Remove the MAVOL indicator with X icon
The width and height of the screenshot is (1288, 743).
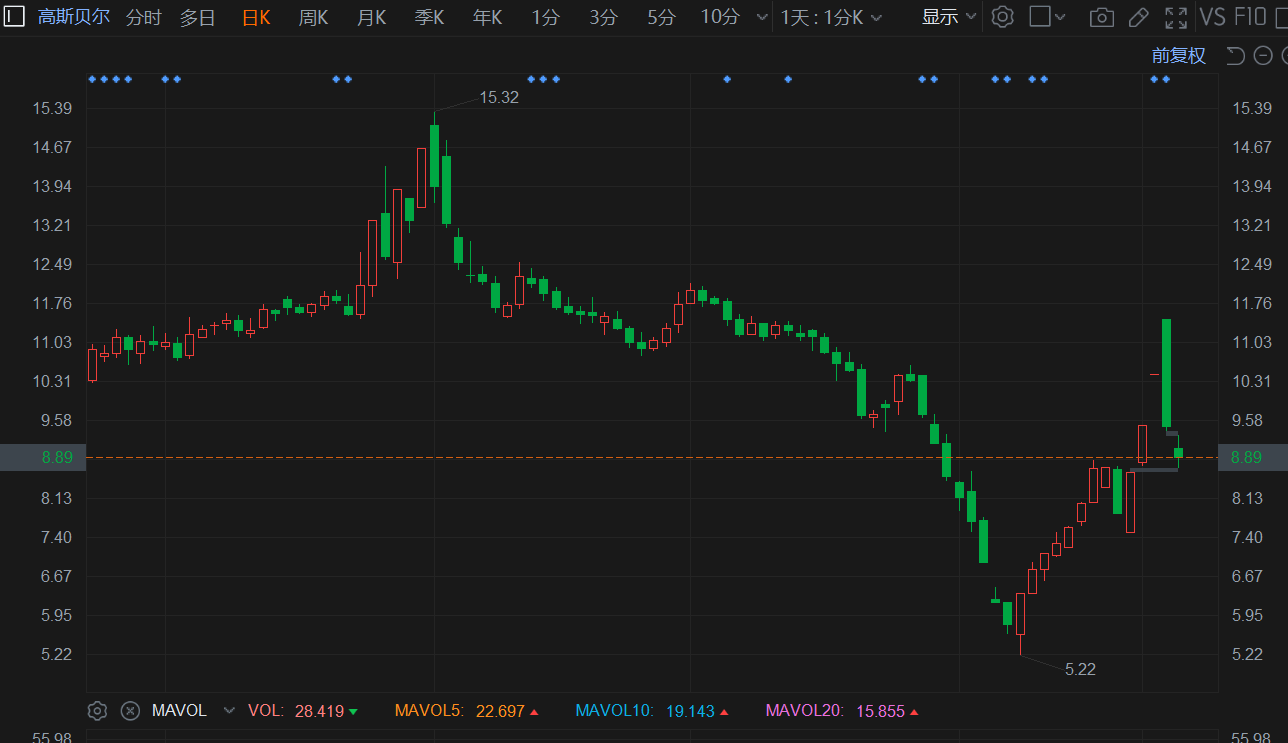point(130,711)
